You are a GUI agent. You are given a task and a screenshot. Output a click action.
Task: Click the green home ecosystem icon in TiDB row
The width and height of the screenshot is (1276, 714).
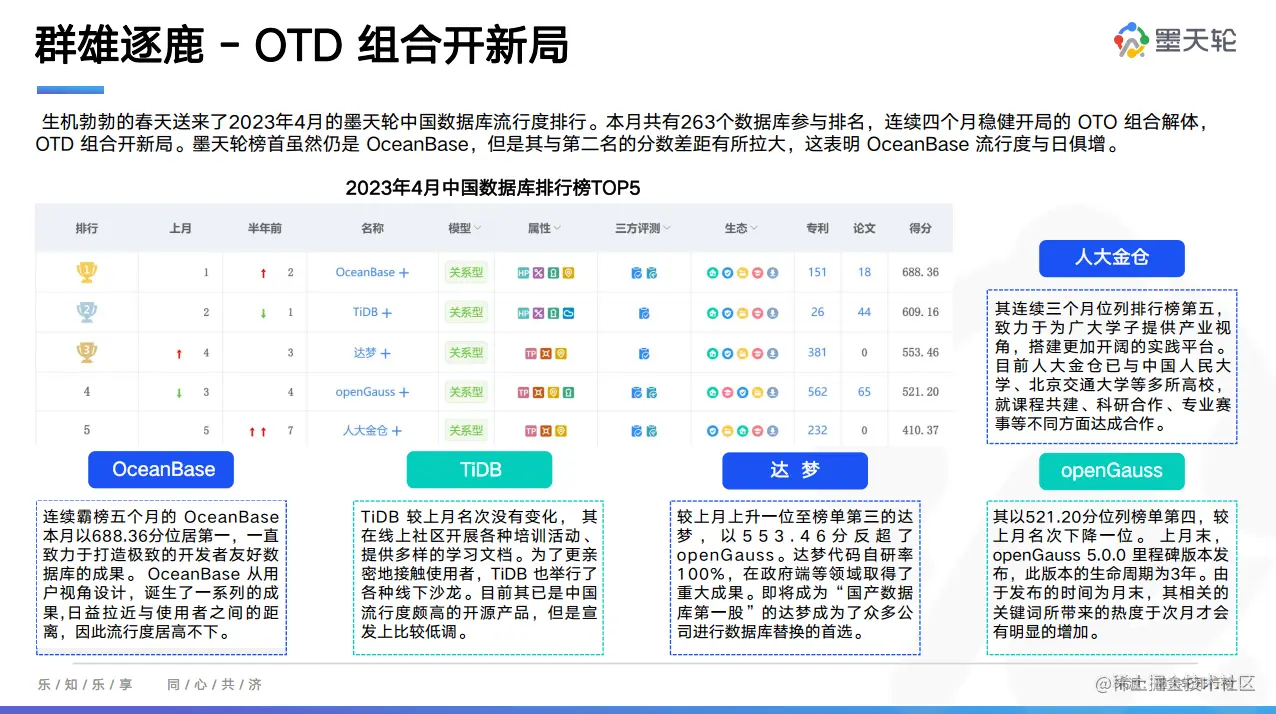[x=713, y=313]
